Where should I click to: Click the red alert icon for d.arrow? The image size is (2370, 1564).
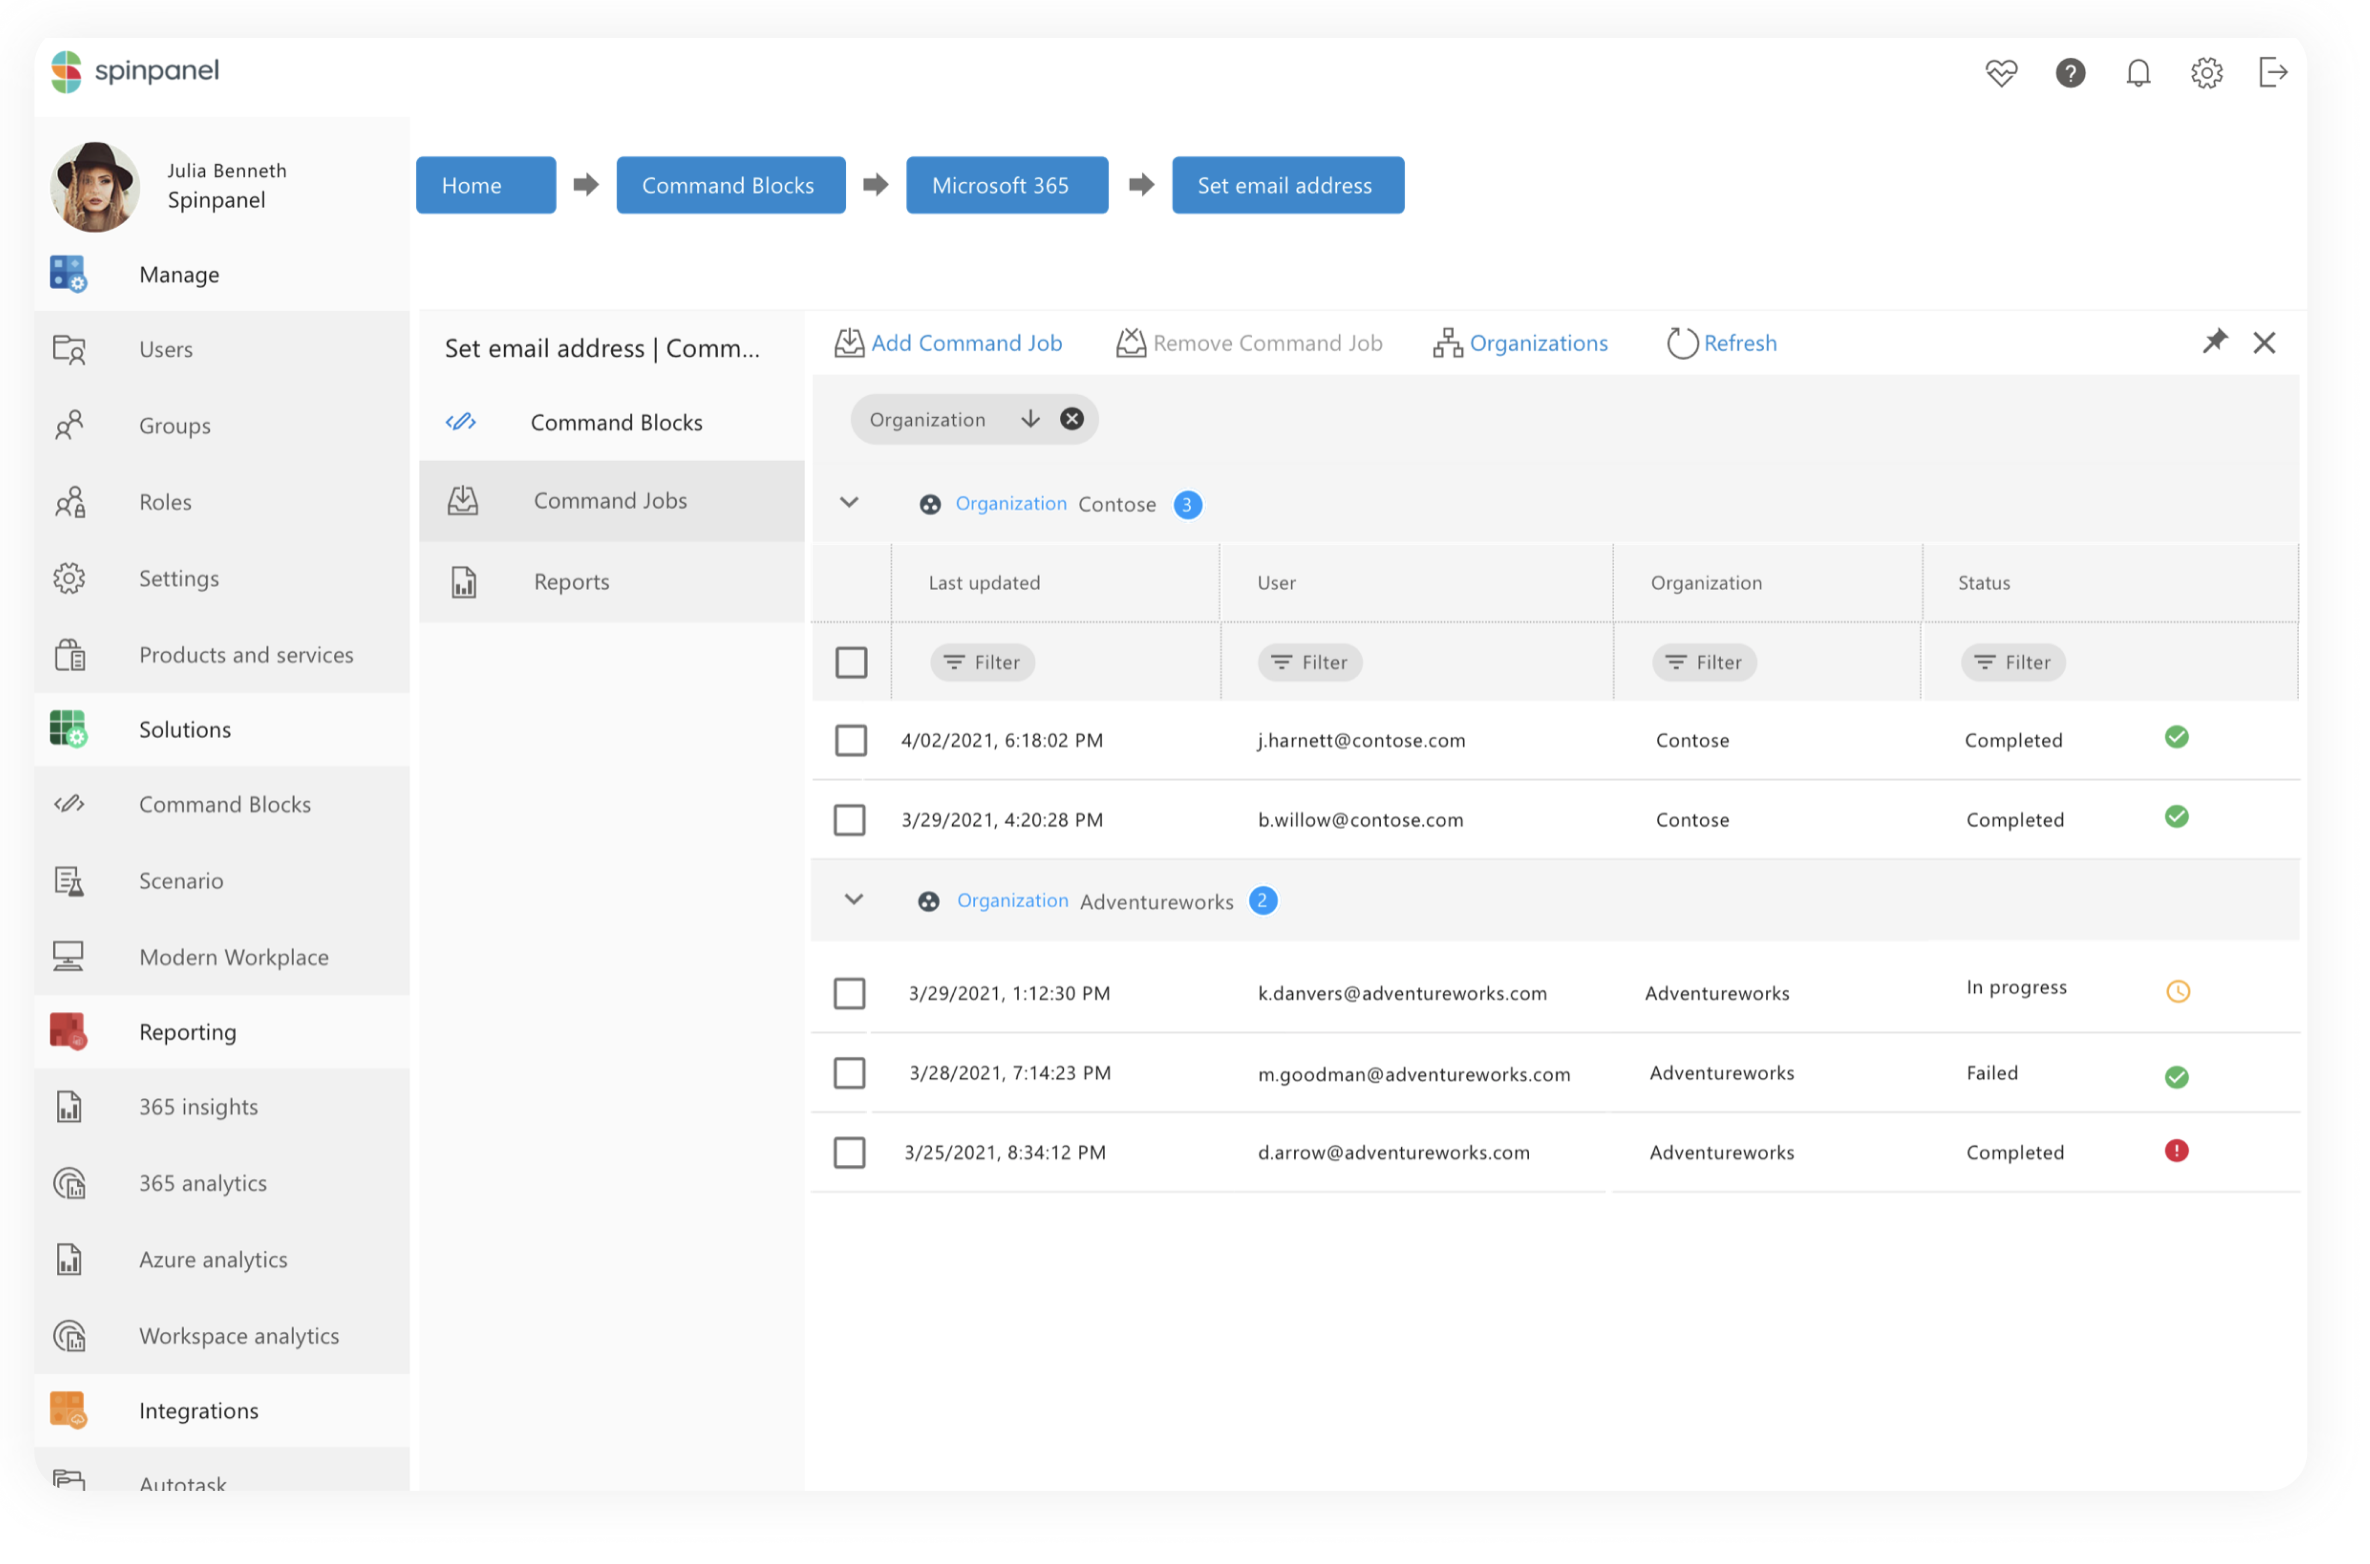[x=2175, y=1150]
